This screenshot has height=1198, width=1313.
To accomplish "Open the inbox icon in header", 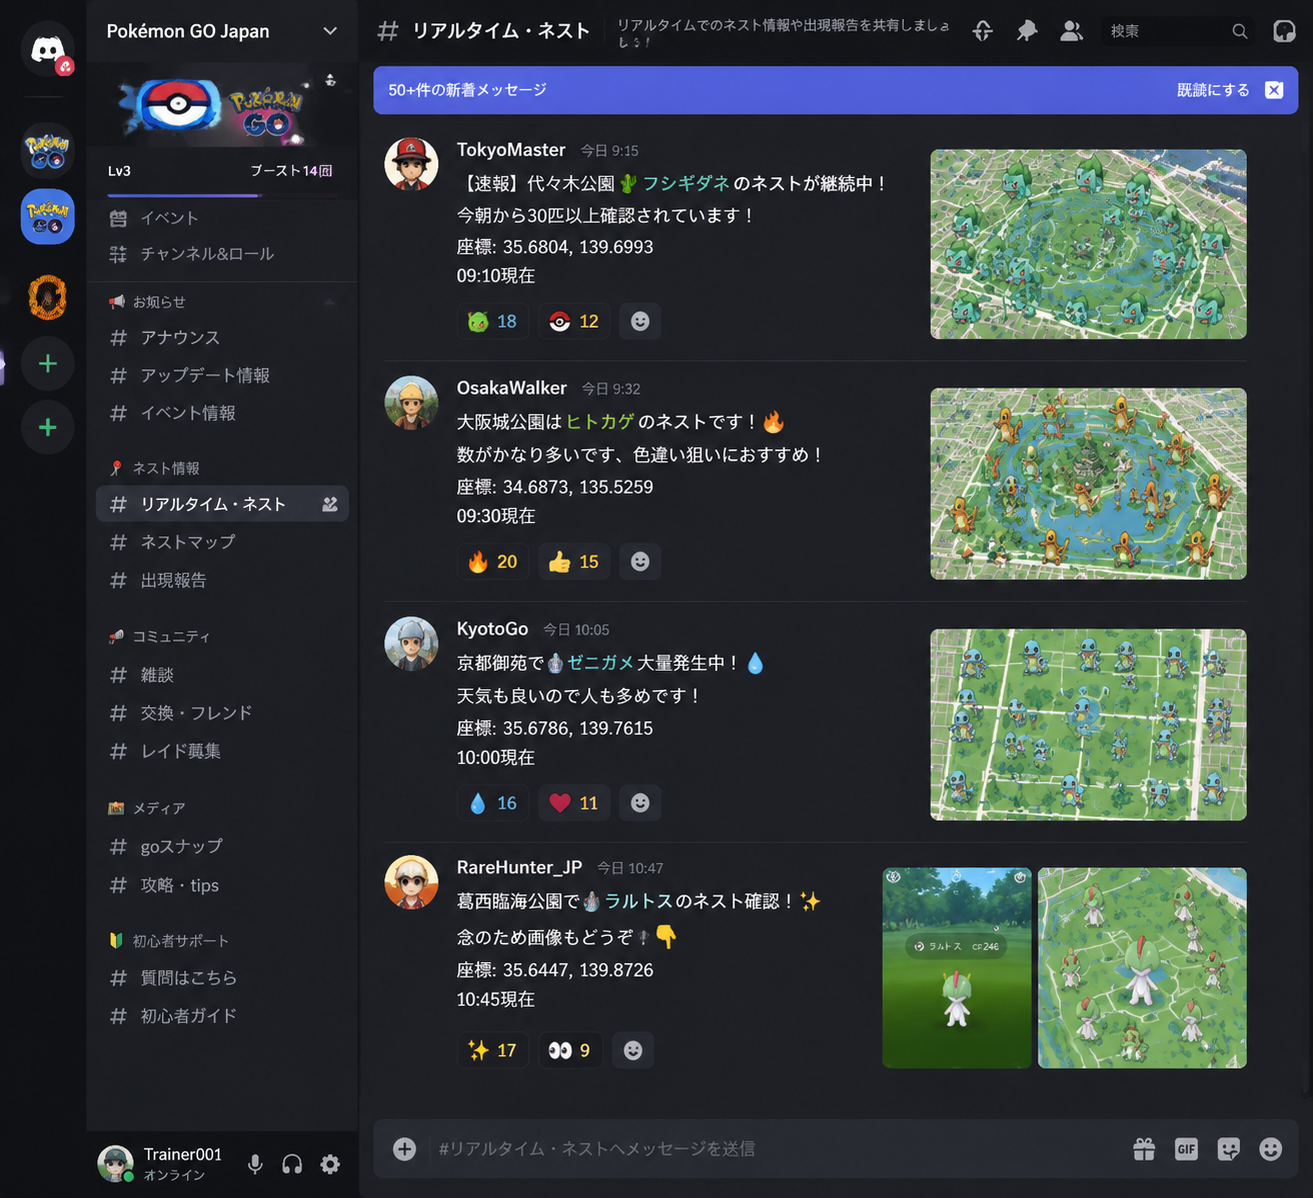I will click(x=1284, y=31).
